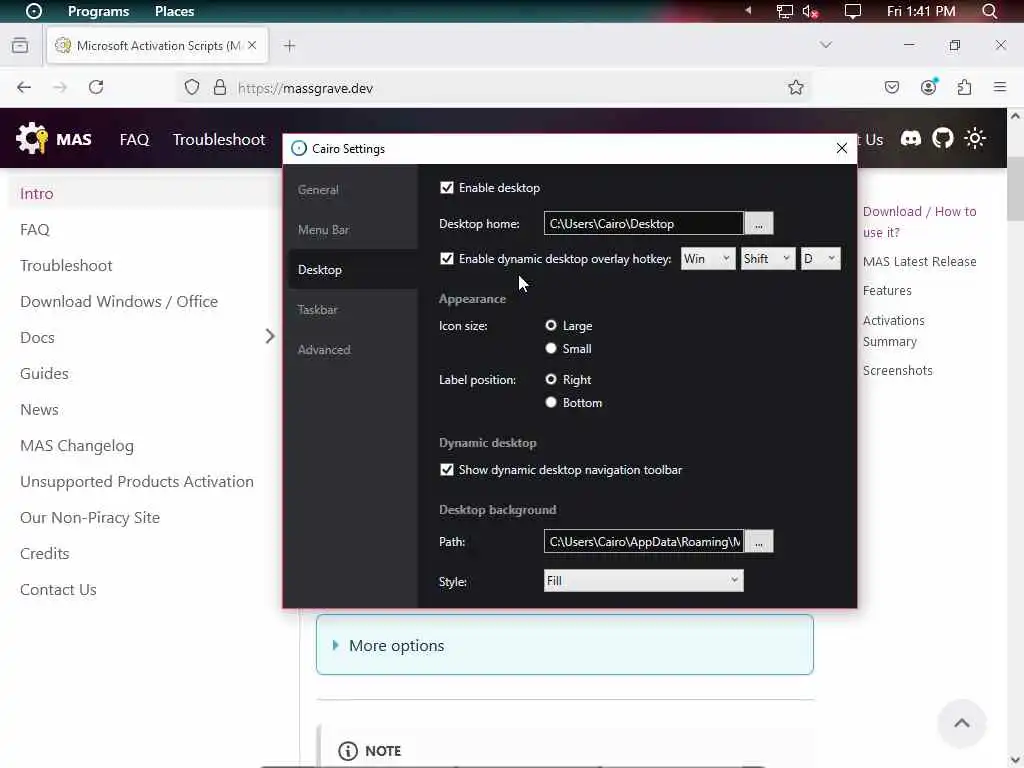The width and height of the screenshot is (1024, 768).
Task: Open the Places menu
Action: pyautogui.click(x=174, y=11)
